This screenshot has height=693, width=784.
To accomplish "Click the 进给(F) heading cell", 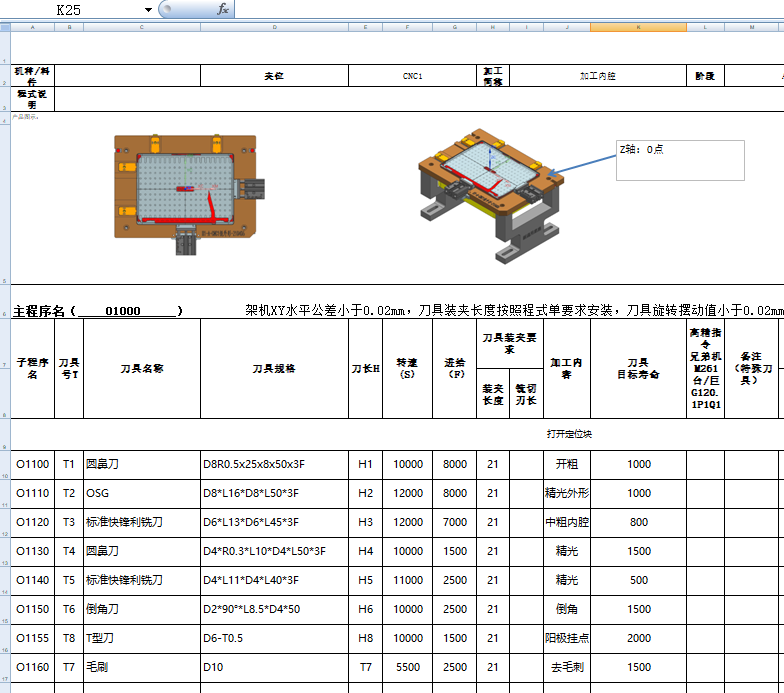I will (454, 368).
